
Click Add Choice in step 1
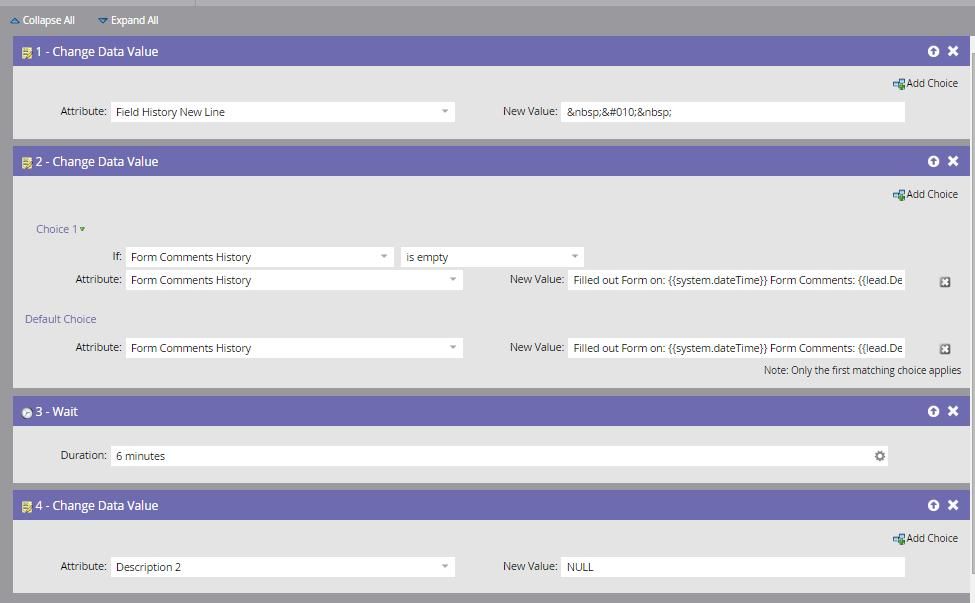(925, 84)
